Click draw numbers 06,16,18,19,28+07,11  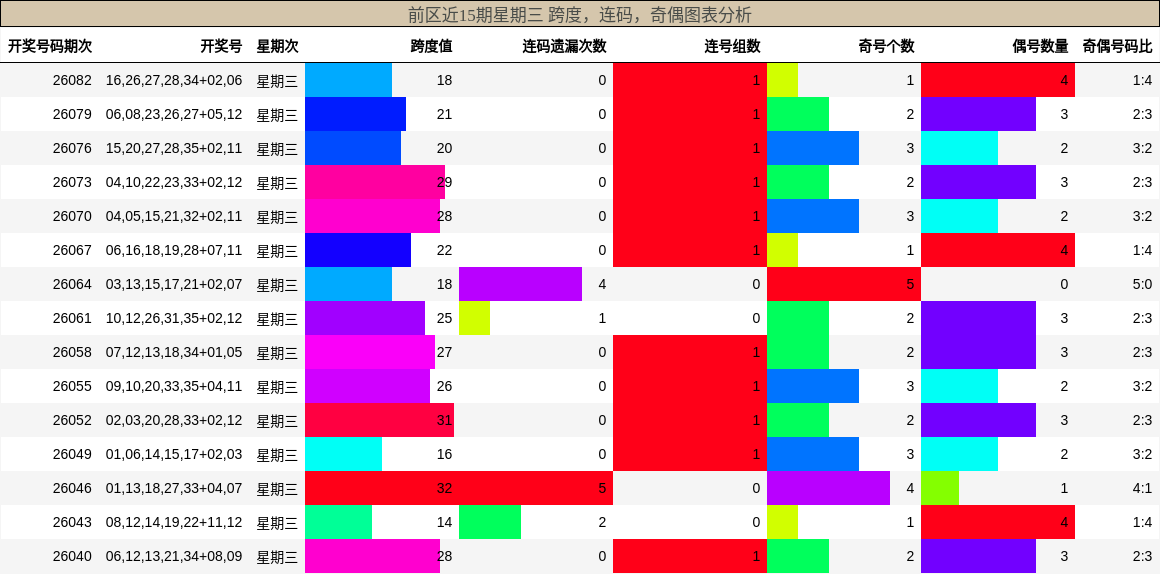(x=174, y=250)
